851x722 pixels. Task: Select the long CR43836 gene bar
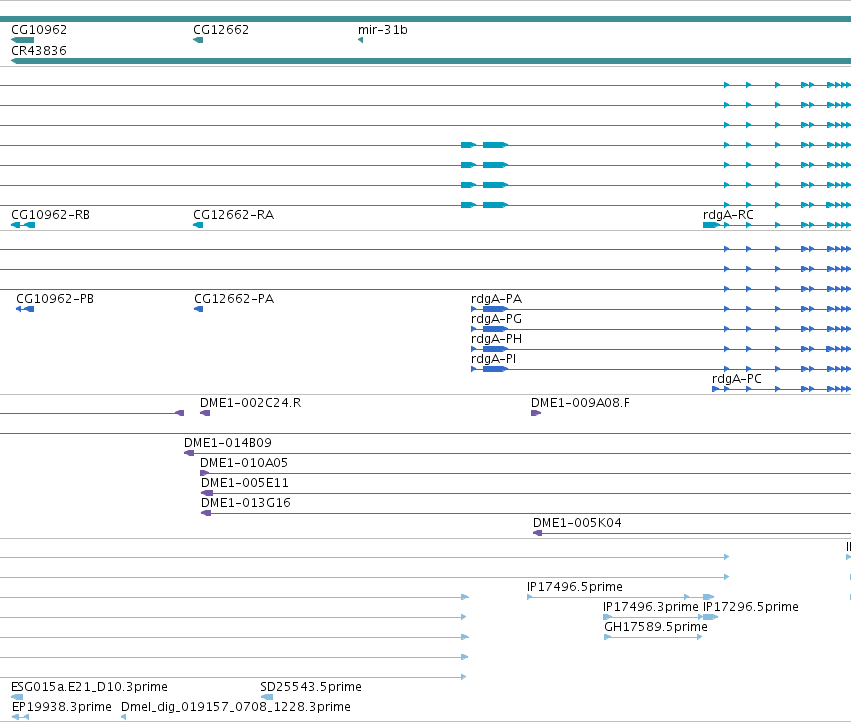click(431, 61)
